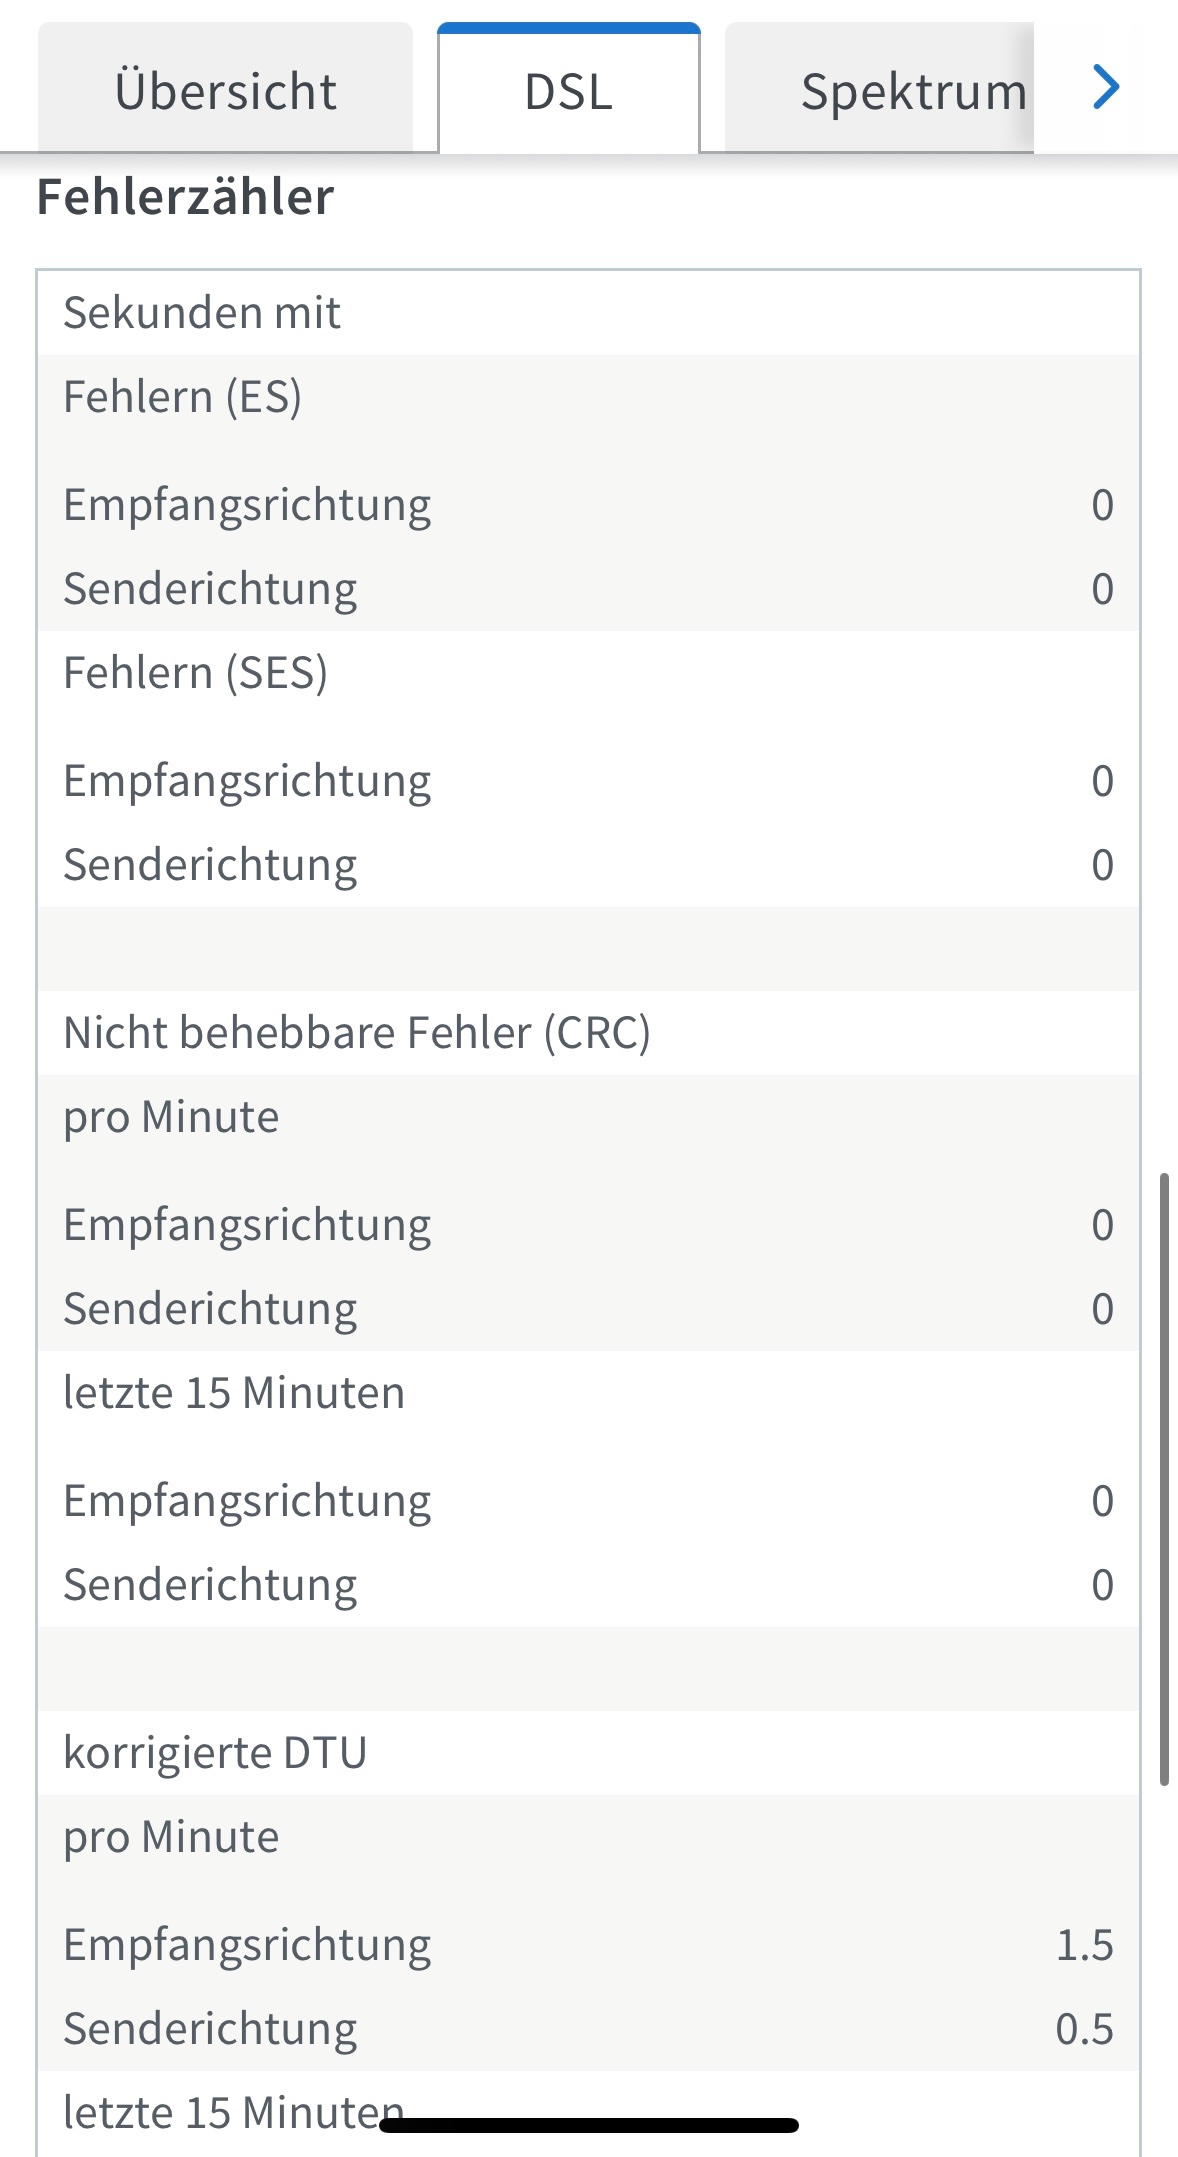This screenshot has height=2157, width=1178.
Task: Tap the 1.5 Empfangsrichtung DTU value
Action: pos(1085,1945)
